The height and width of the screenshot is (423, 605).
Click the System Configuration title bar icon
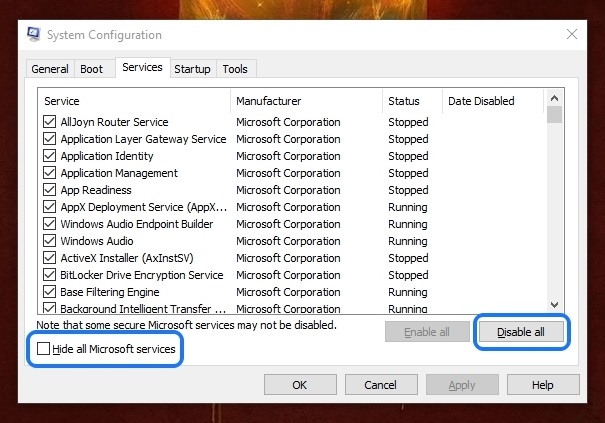34,34
